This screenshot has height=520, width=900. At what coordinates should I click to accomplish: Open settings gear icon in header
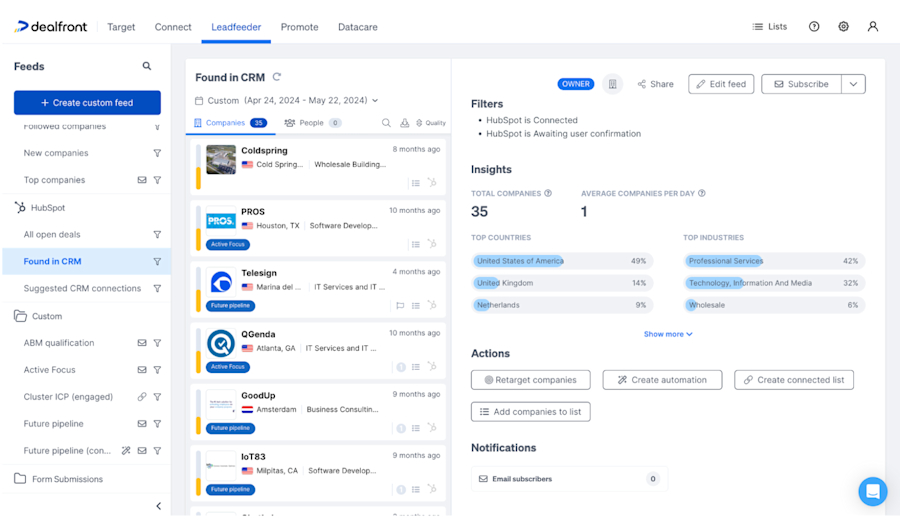(x=843, y=26)
